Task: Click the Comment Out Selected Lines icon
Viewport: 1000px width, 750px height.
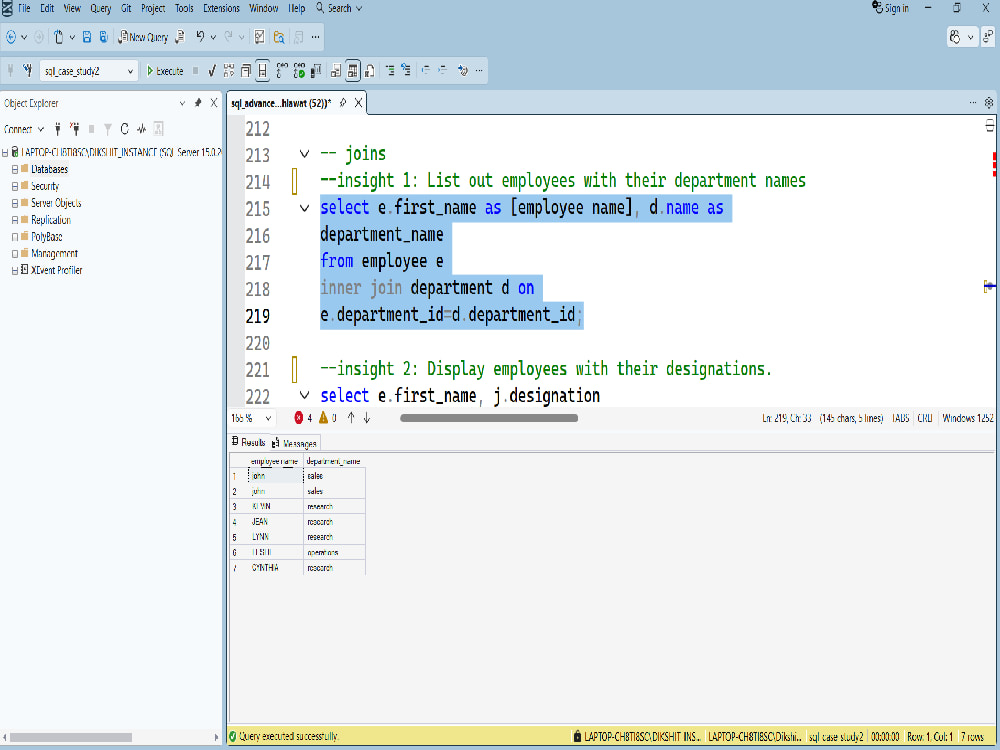Action: pos(390,71)
